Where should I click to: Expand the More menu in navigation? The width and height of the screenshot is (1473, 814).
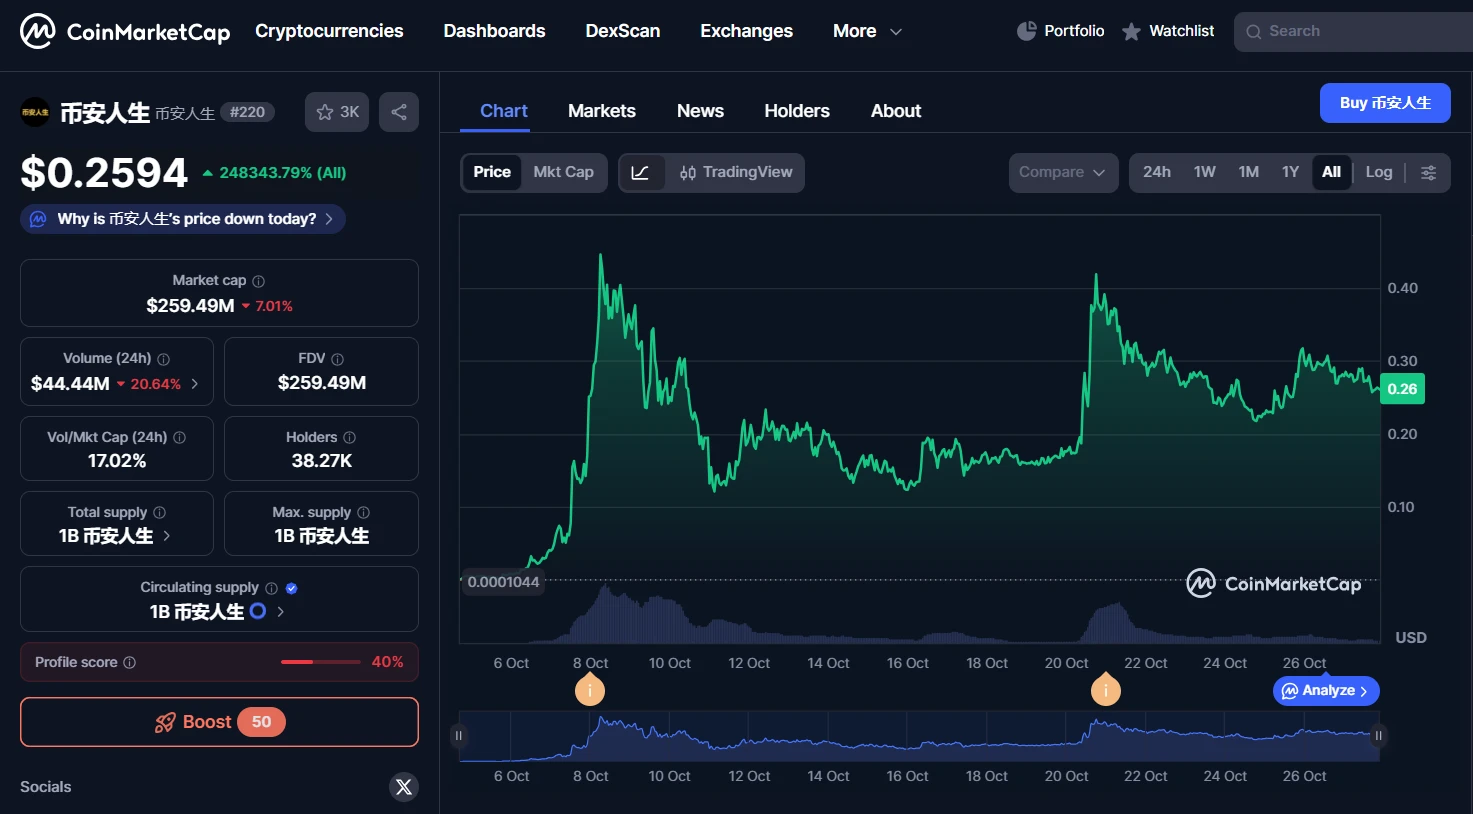867,31
